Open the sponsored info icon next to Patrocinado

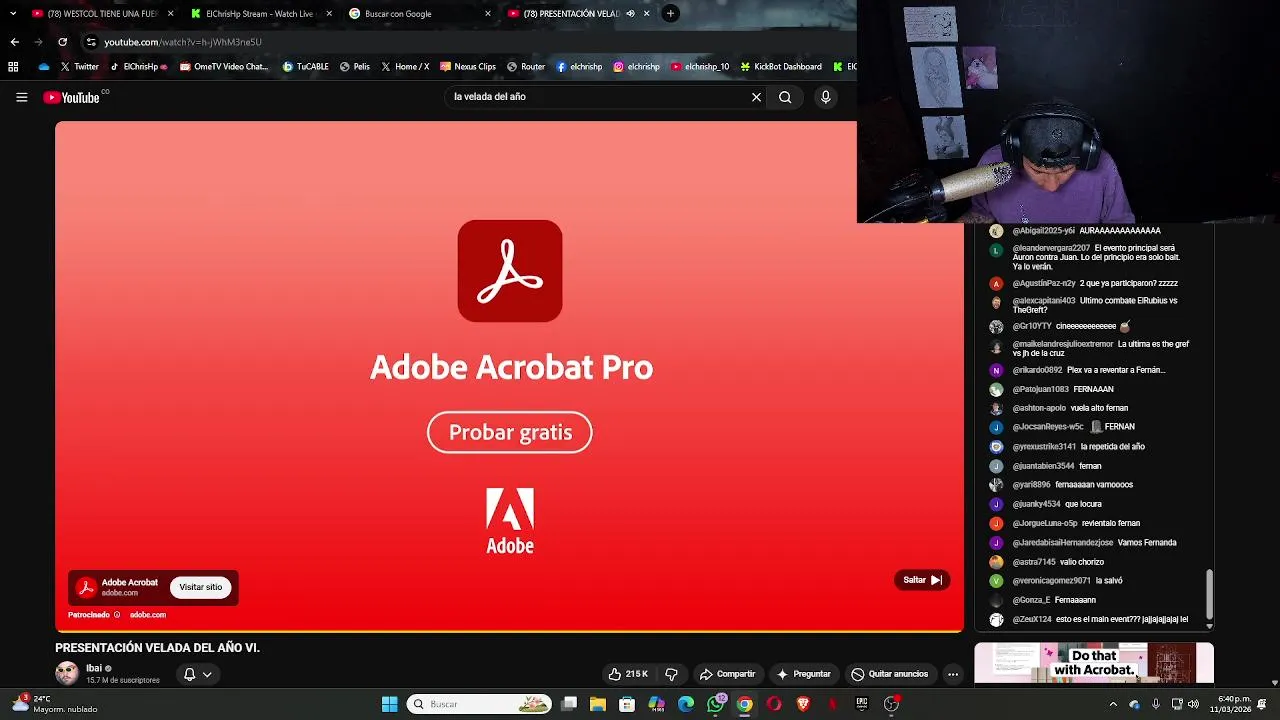click(117, 615)
